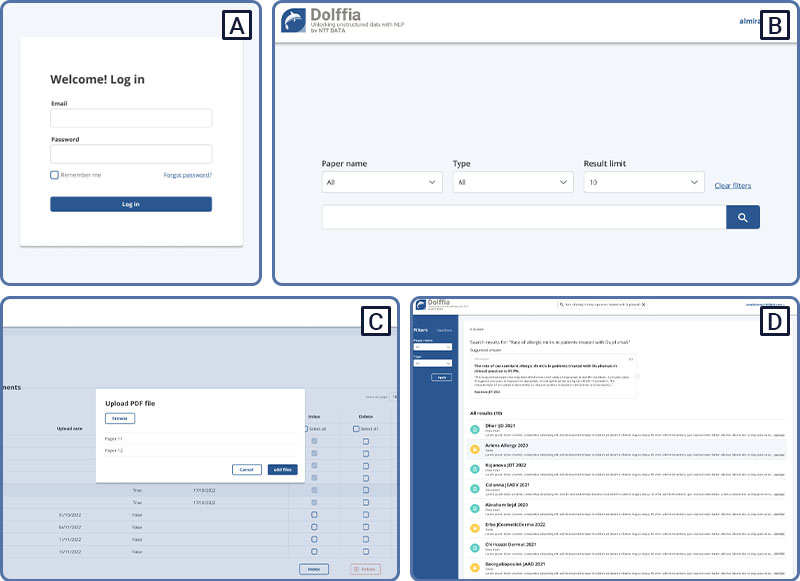The height and width of the screenshot is (581, 800).
Task: Check Select all under the Index column
Action: click(306, 428)
